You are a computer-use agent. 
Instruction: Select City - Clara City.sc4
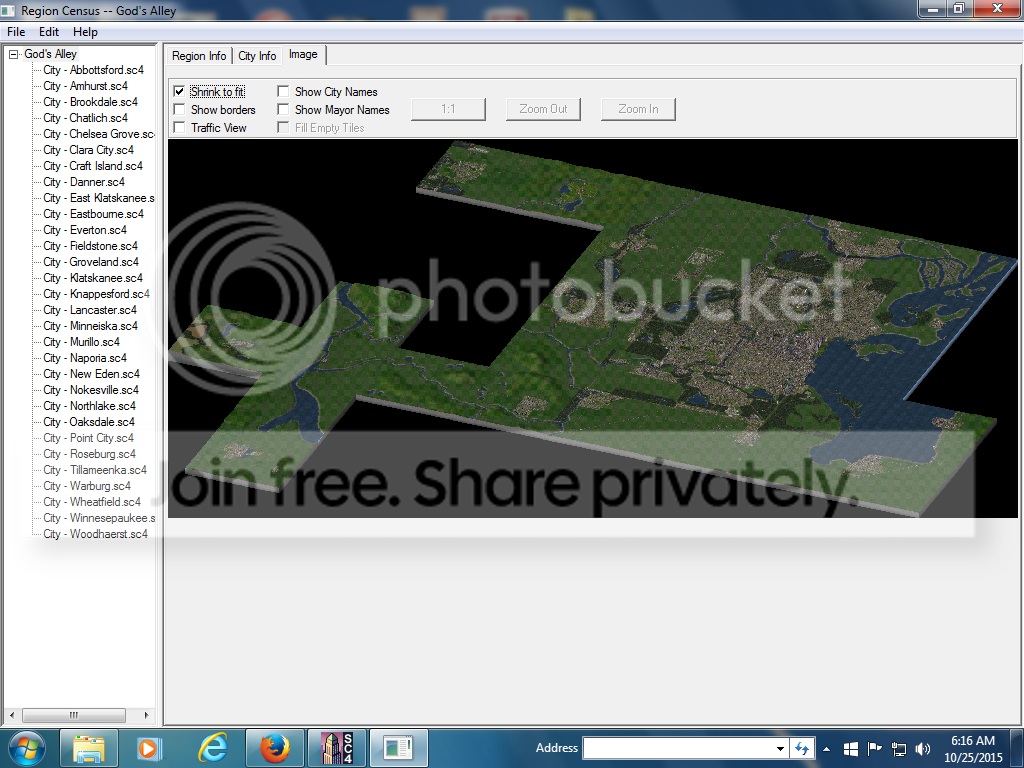coord(88,150)
